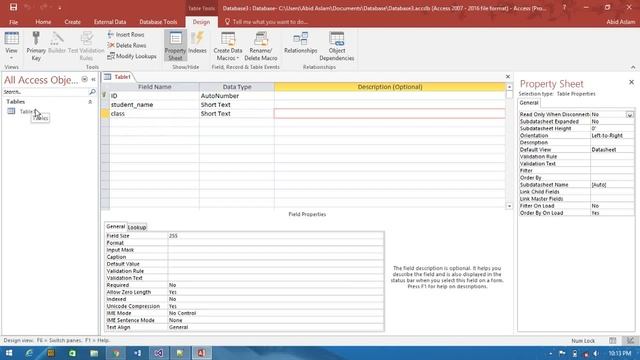Click the Filter On Load value
This screenshot has height=360, width=640.
point(612,206)
